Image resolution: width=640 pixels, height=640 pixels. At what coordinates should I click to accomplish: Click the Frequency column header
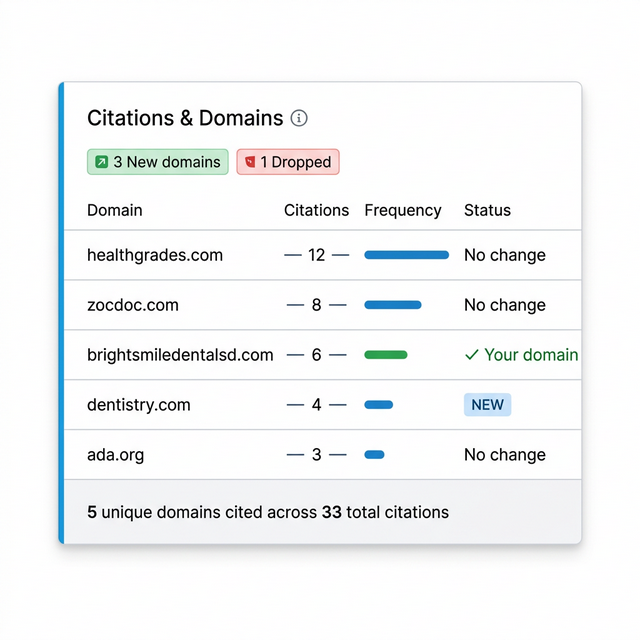402,210
